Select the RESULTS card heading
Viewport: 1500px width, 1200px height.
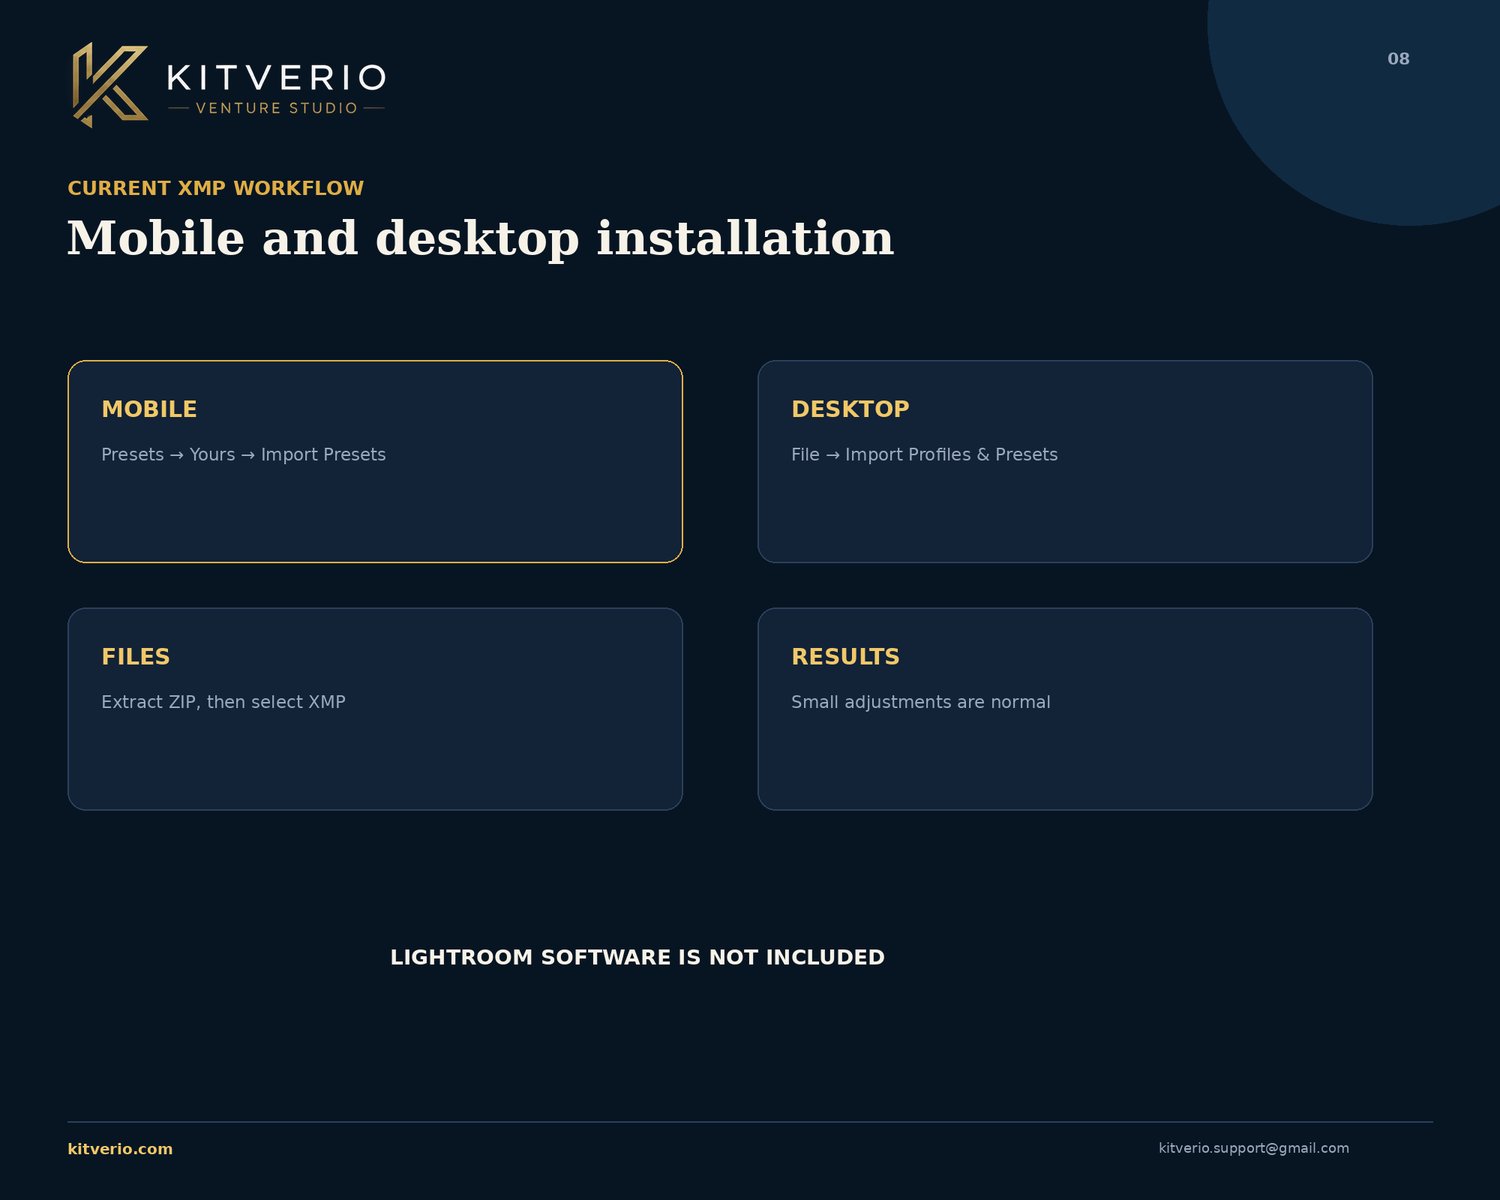coord(846,657)
